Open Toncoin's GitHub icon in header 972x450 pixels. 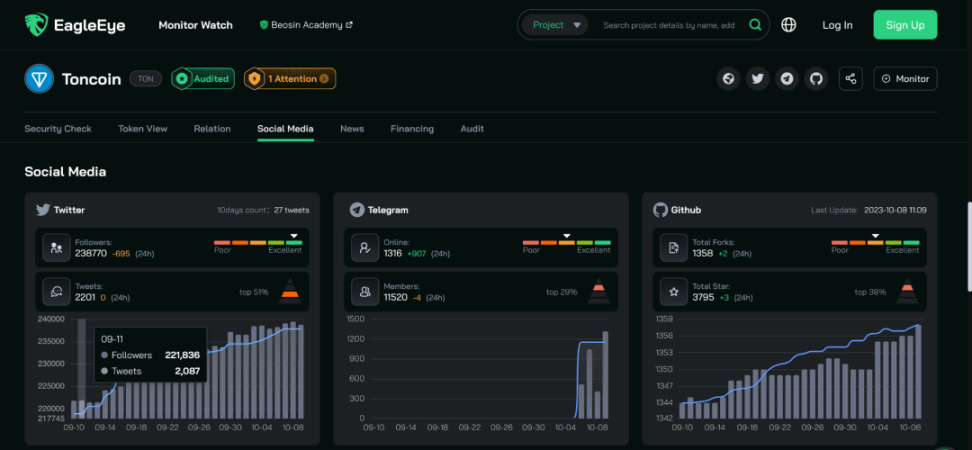coord(817,79)
